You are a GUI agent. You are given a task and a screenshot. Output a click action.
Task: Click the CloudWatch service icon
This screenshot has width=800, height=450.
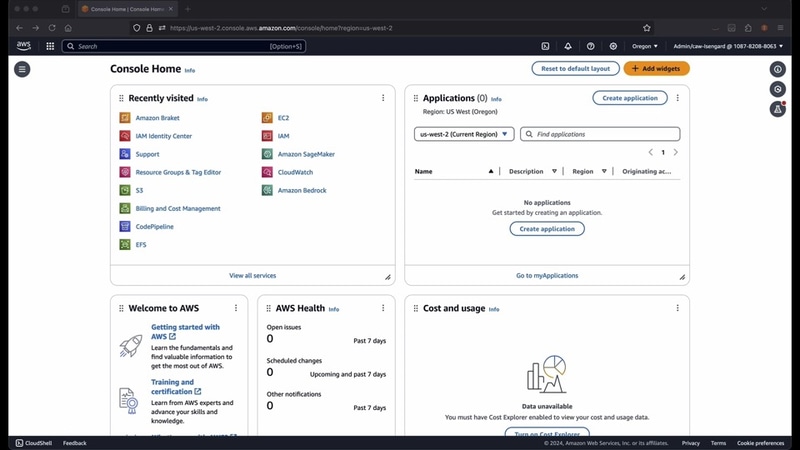267,172
